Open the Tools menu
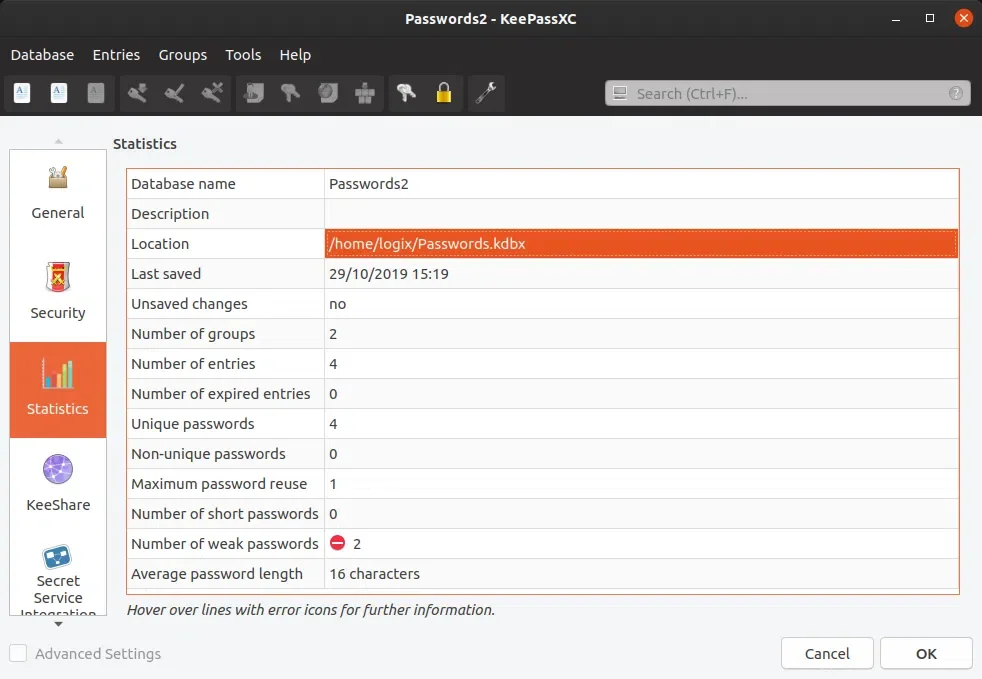982x679 pixels. 243,55
